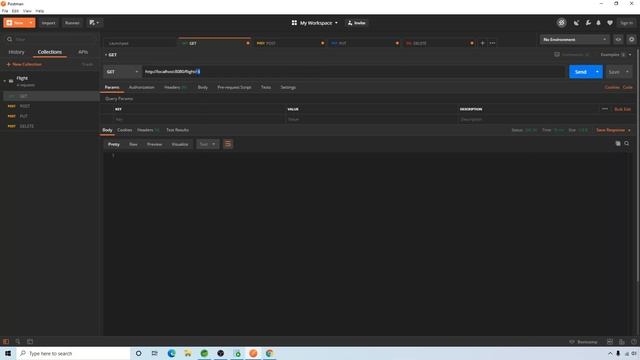Viewport: 640px width, 360px height.
Task: Open the My Workspace dropdown
Action: 315,23
